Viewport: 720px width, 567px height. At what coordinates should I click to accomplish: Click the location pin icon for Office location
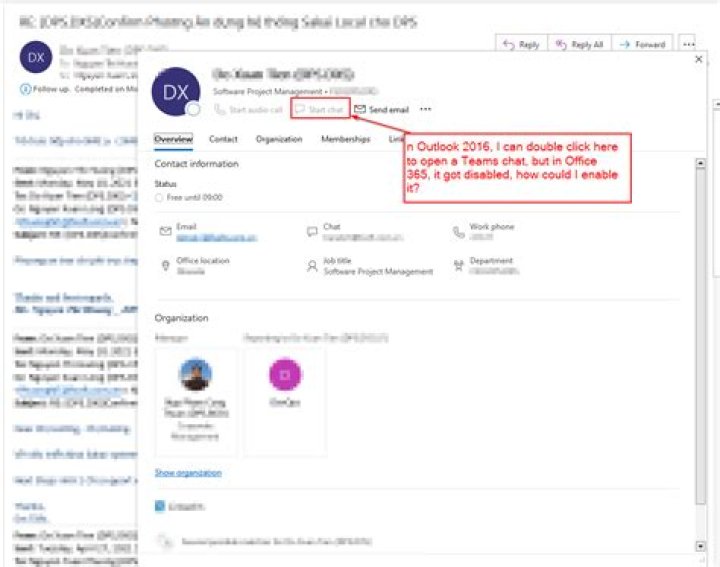[x=165, y=265]
